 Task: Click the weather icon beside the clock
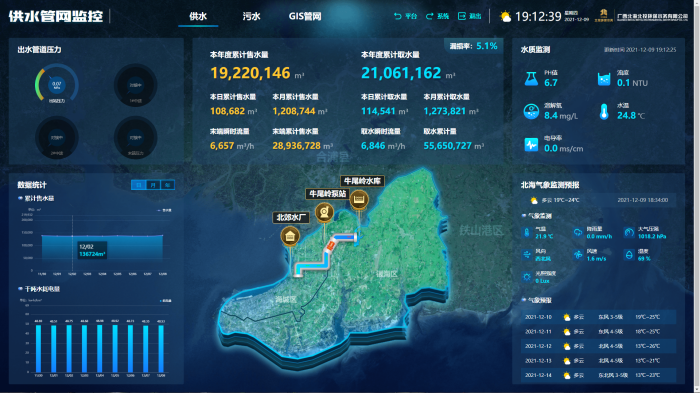(505, 17)
